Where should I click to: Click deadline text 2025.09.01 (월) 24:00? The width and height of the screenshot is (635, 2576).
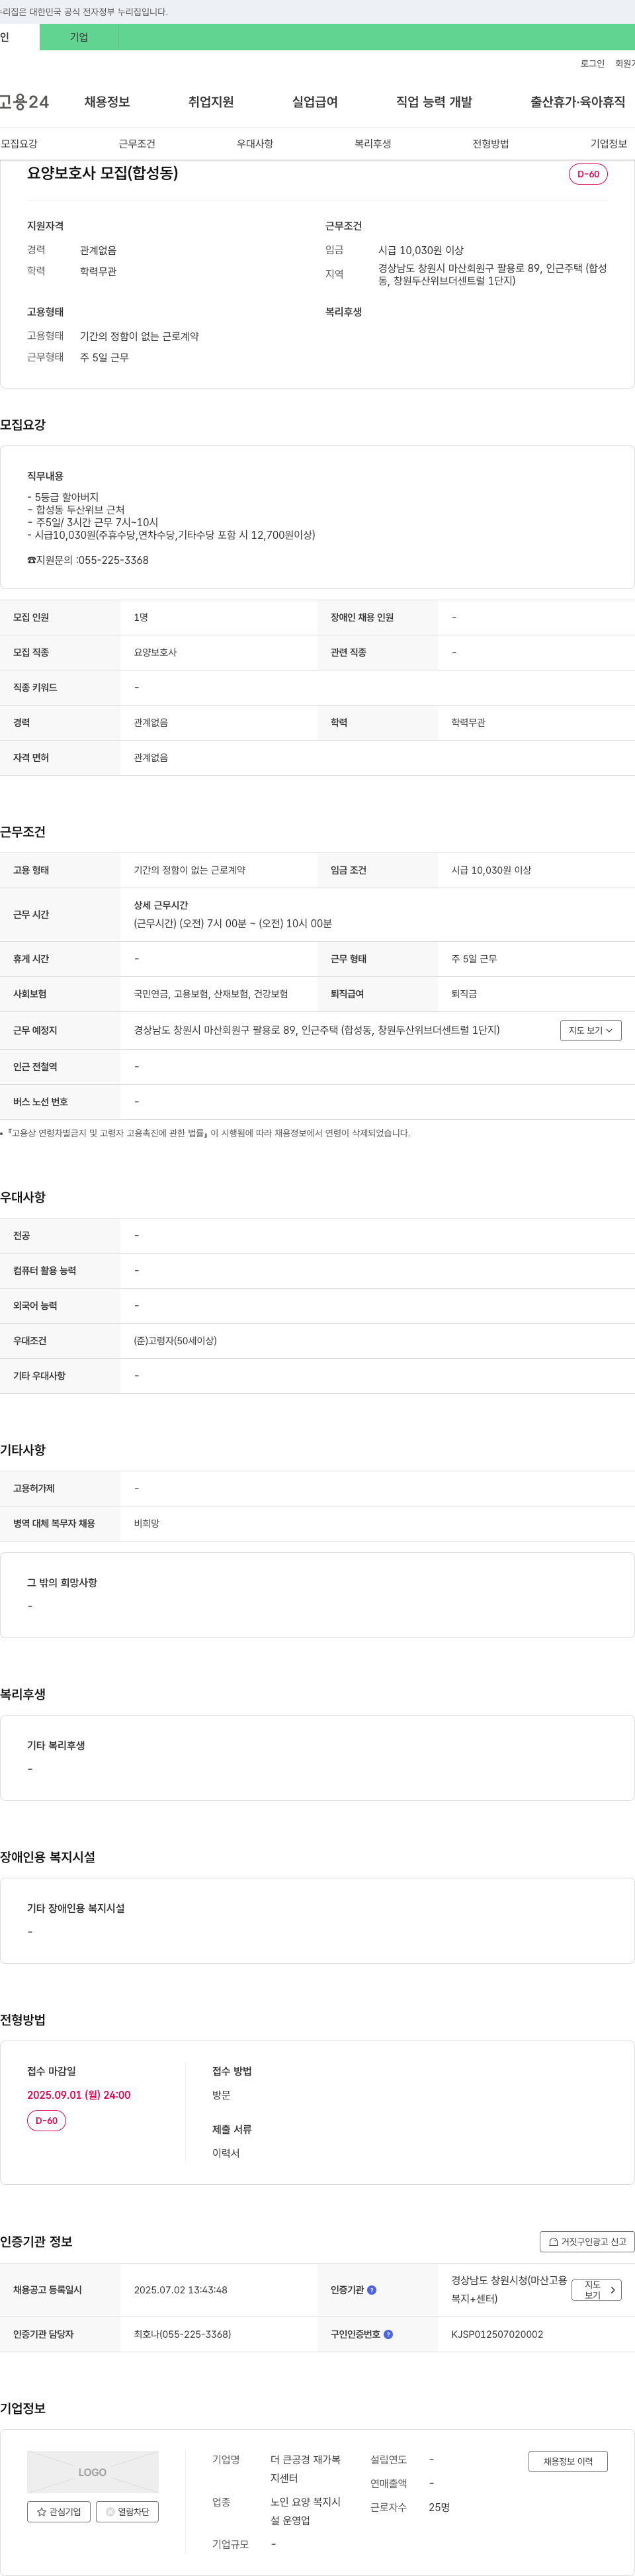tap(79, 2095)
